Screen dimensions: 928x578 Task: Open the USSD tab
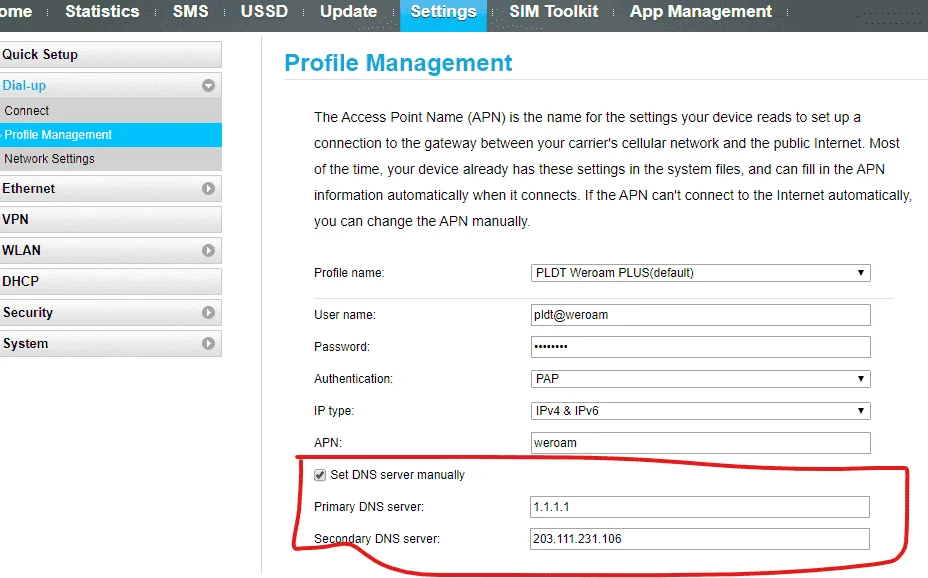click(x=264, y=11)
